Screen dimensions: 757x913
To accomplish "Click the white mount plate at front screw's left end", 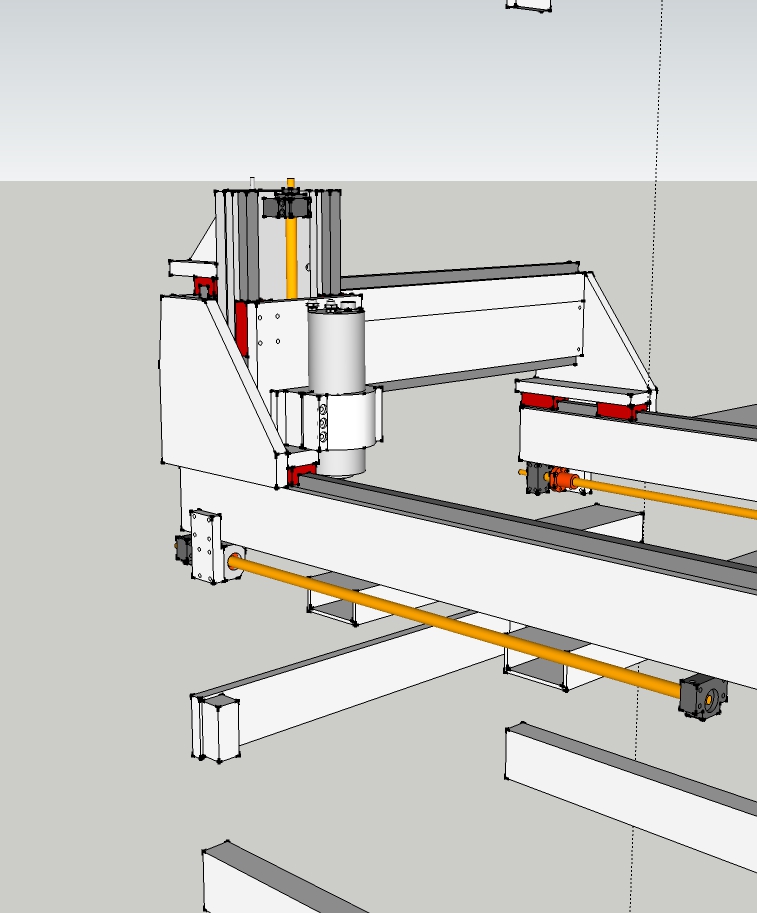I will (x=207, y=545).
